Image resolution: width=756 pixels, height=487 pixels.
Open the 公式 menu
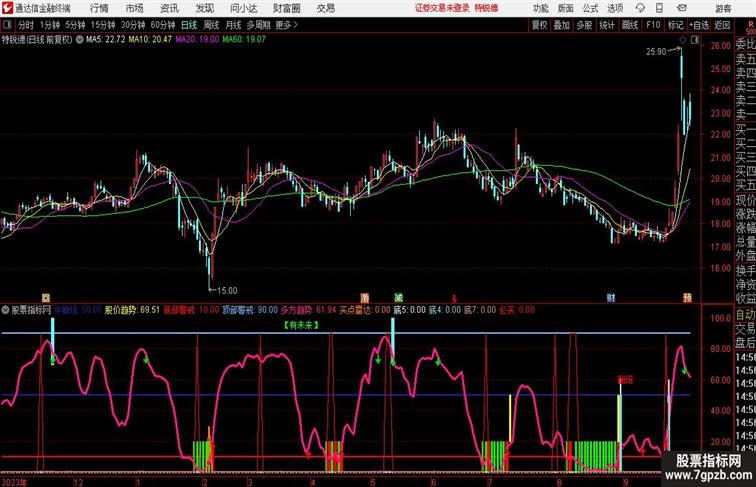tap(590, 8)
